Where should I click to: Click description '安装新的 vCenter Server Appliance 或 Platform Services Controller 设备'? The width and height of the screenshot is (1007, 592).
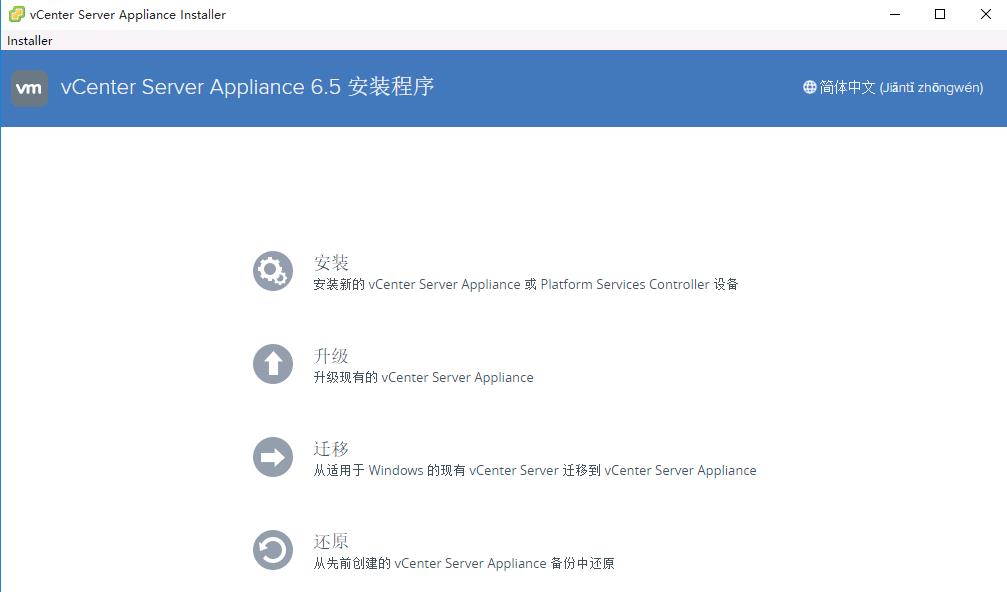(526, 284)
